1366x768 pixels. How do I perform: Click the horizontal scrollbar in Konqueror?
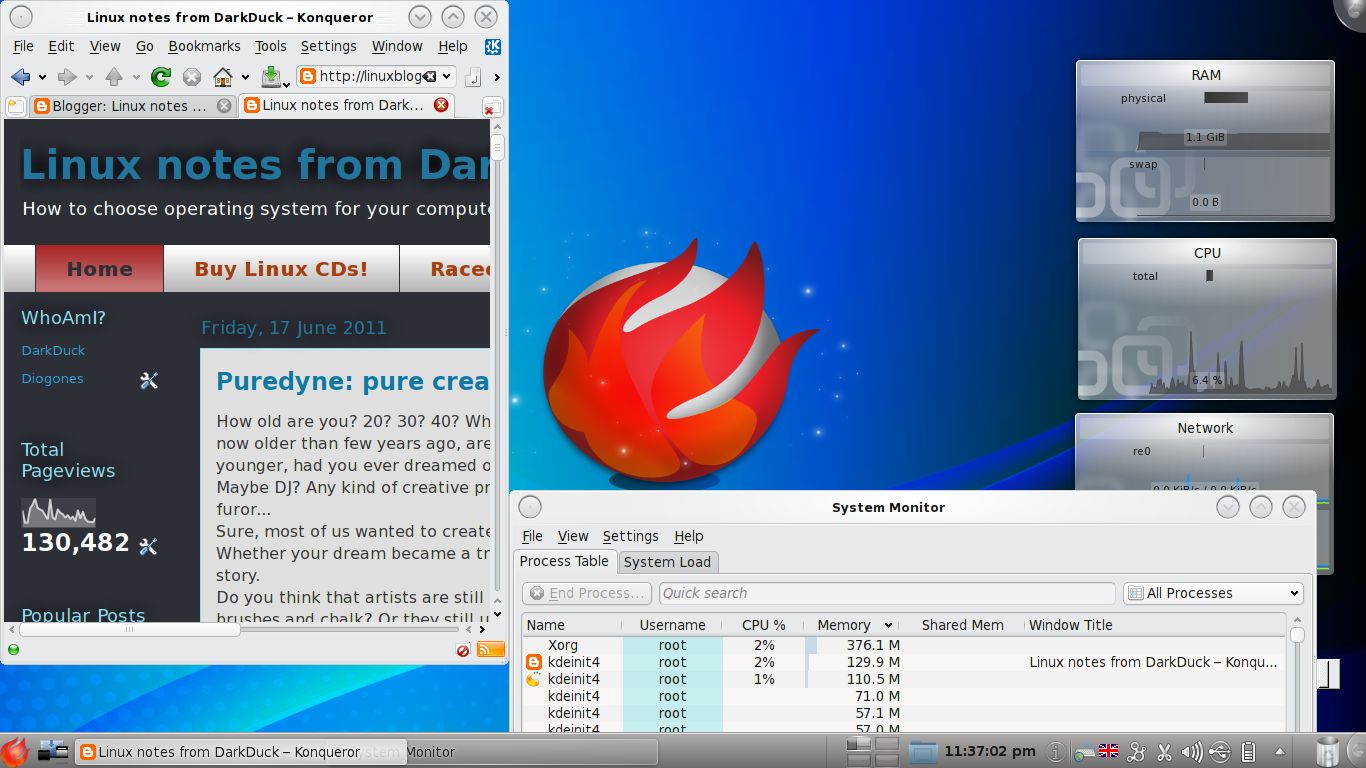130,631
